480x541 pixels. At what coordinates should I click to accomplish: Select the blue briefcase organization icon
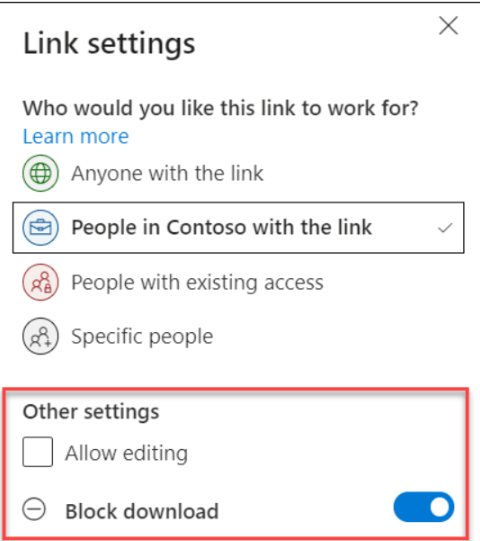(41, 228)
